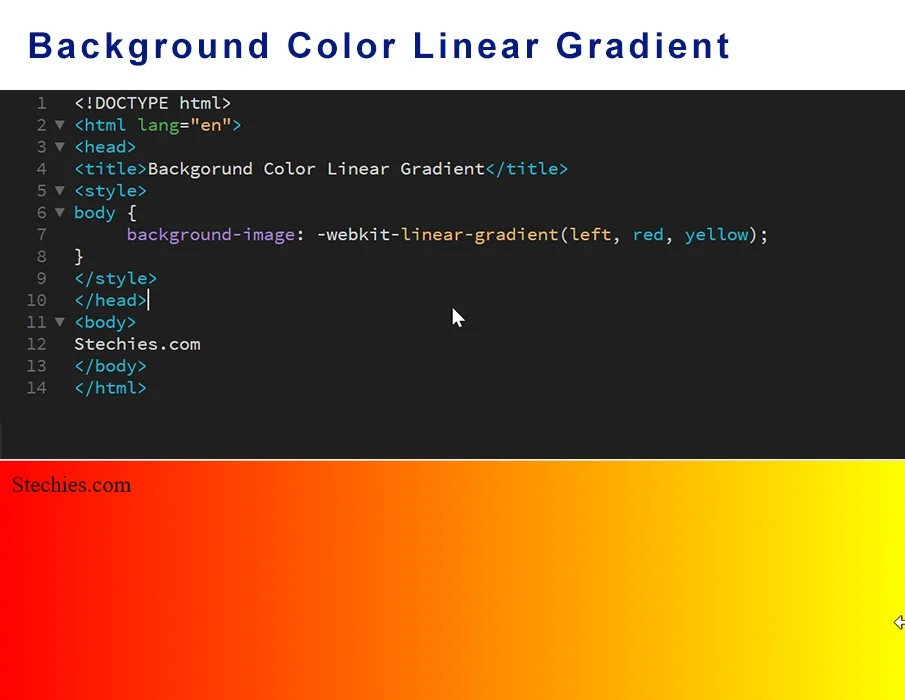Click the background-image property name
This screenshot has width=905, height=700.
point(211,235)
